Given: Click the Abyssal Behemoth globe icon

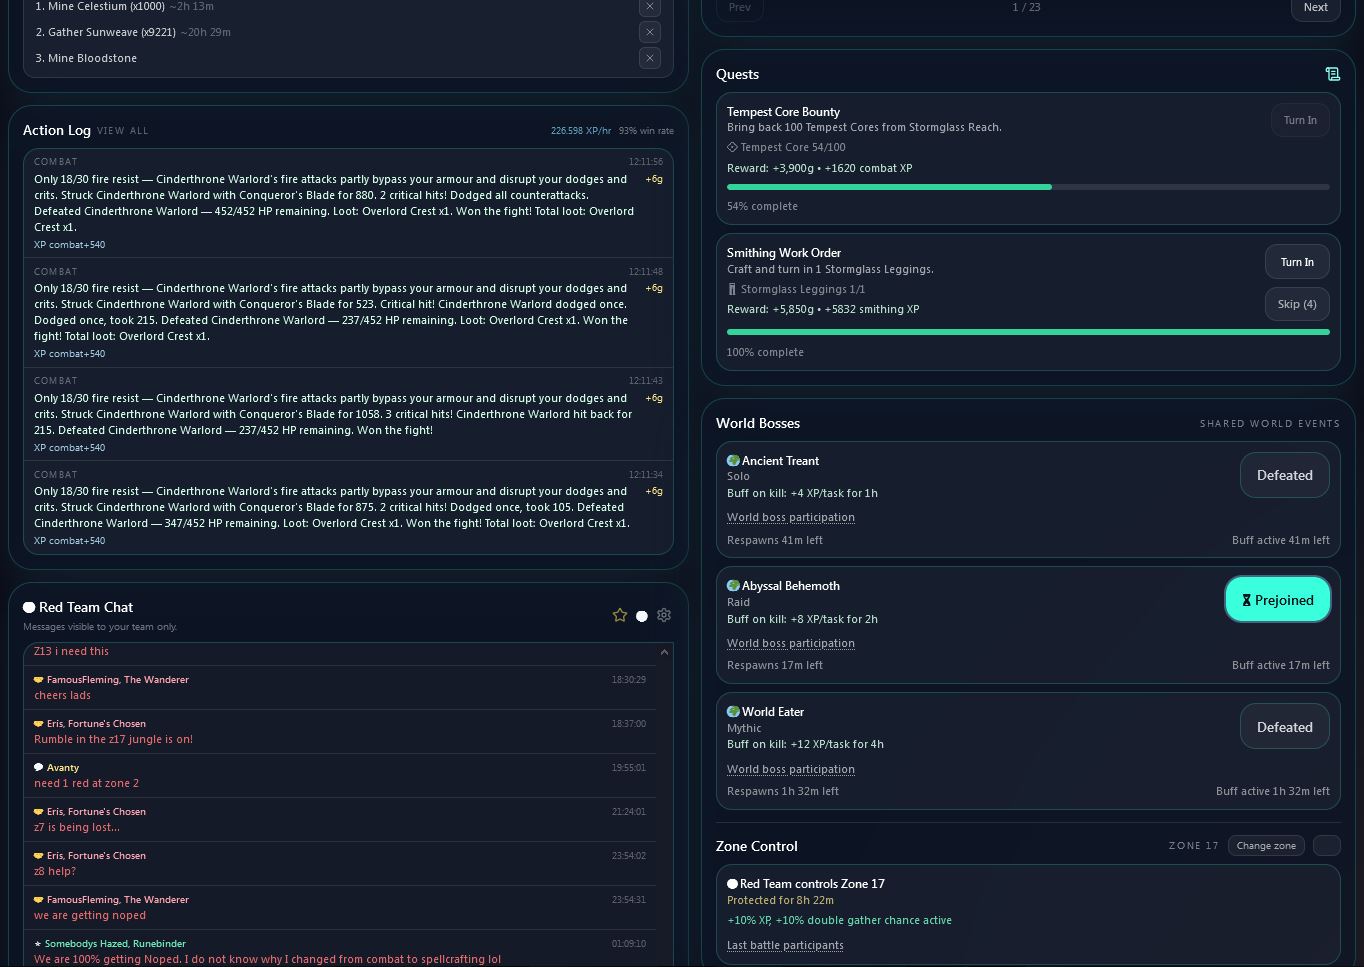Looking at the screenshot, I should pyautogui.click(x=733, y=586).
